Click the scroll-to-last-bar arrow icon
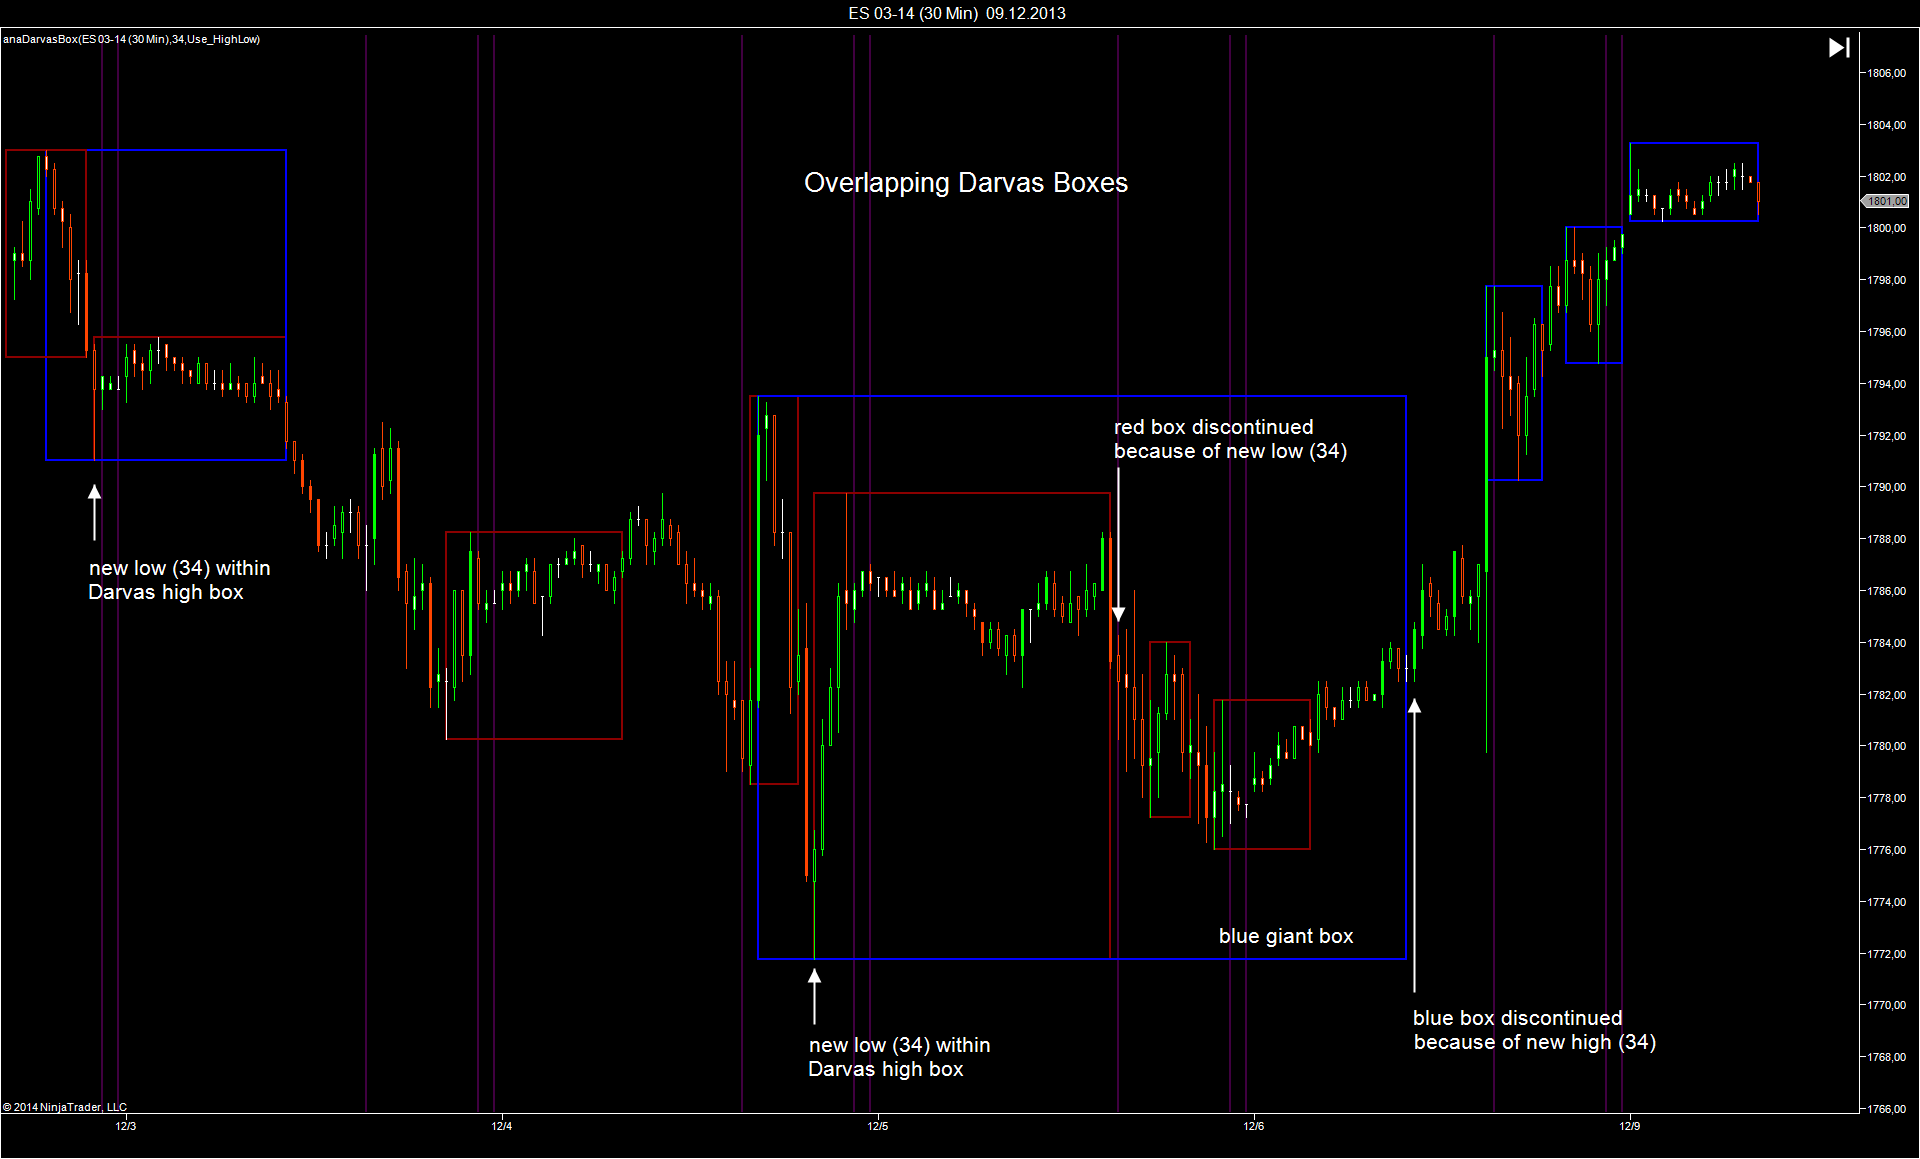Screen dimensions: 1920x1159 [x=1838, y=48]
